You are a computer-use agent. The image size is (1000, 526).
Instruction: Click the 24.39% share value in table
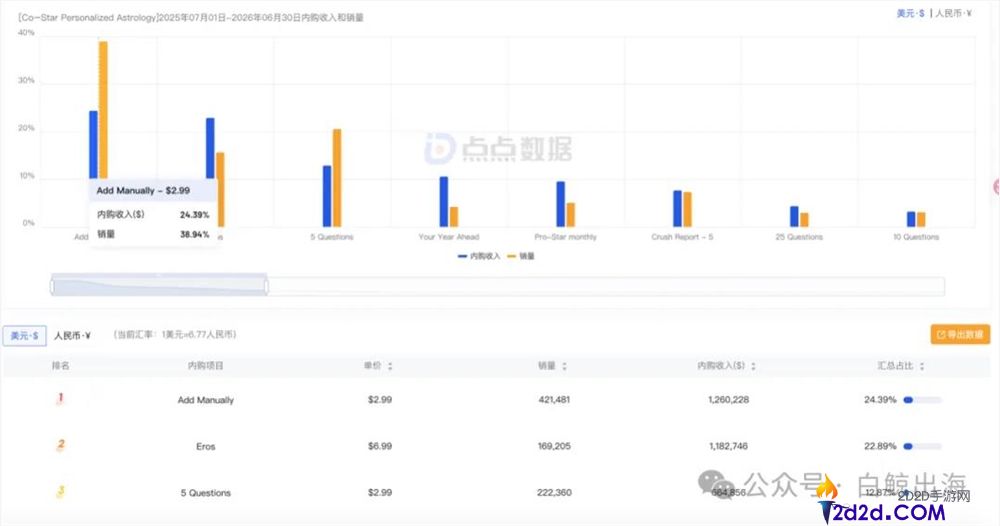(x=879, y=400)
